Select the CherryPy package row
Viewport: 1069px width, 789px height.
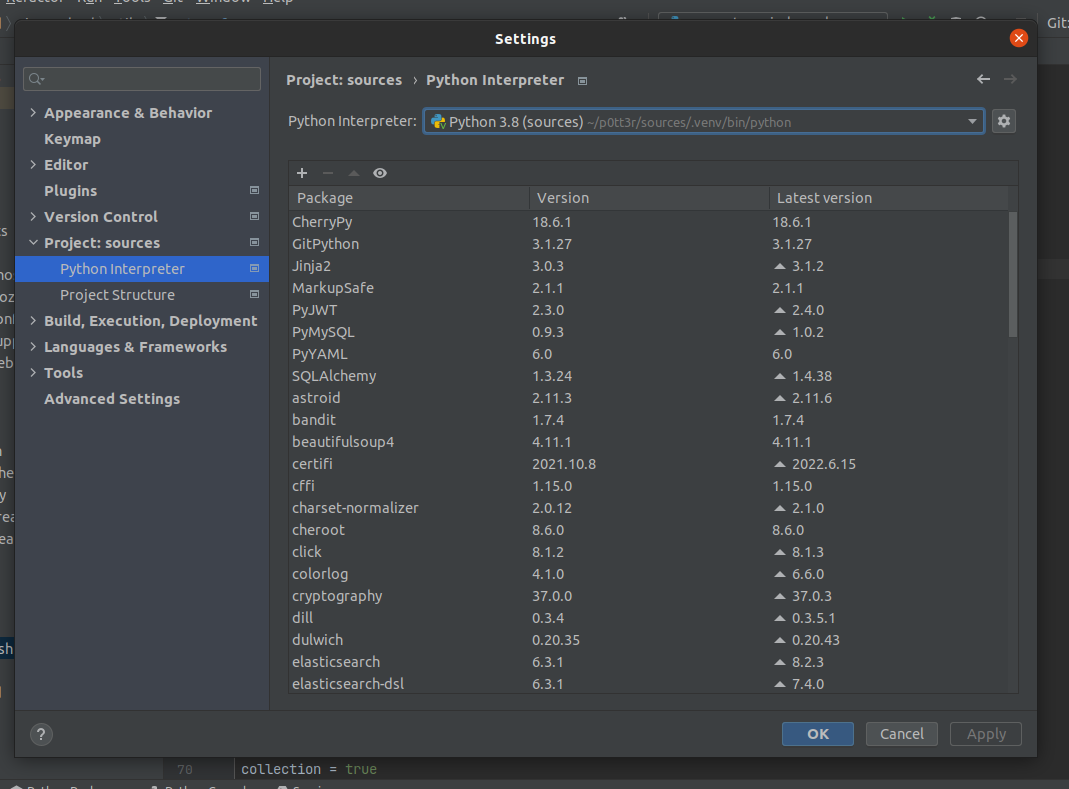coord(648,222)
